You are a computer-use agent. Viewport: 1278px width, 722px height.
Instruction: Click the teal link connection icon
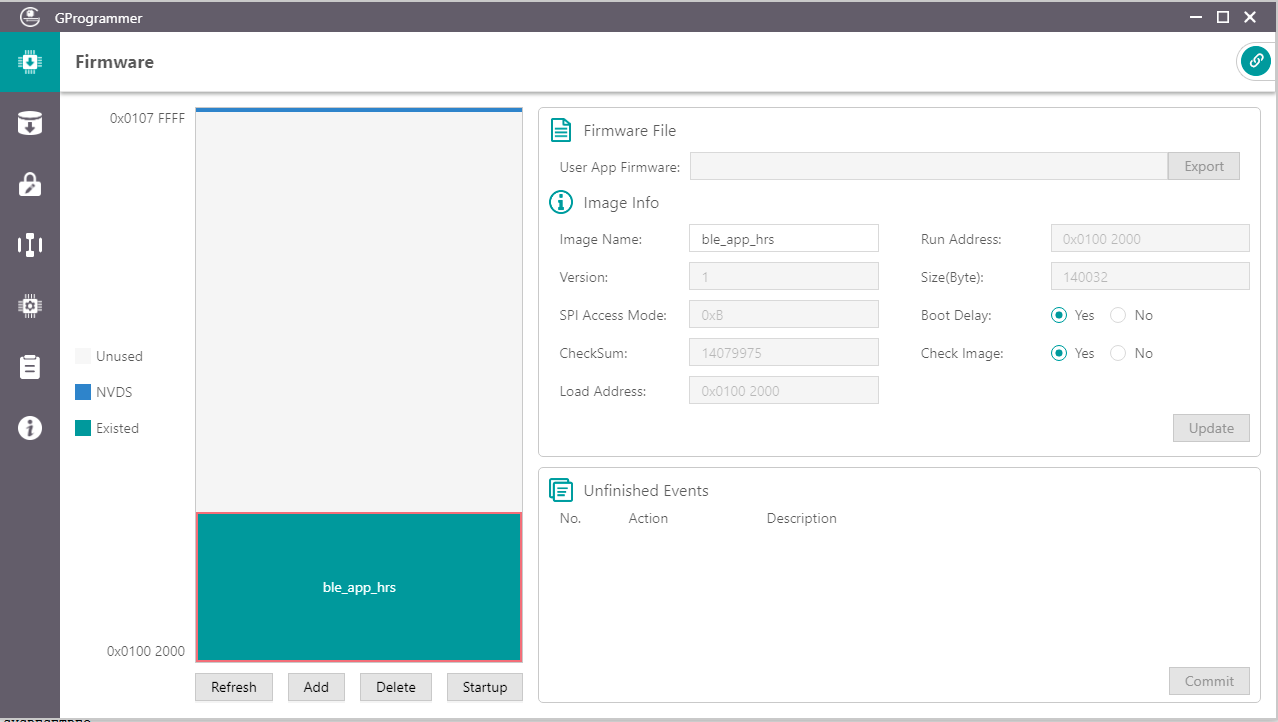coord(1255,61)
